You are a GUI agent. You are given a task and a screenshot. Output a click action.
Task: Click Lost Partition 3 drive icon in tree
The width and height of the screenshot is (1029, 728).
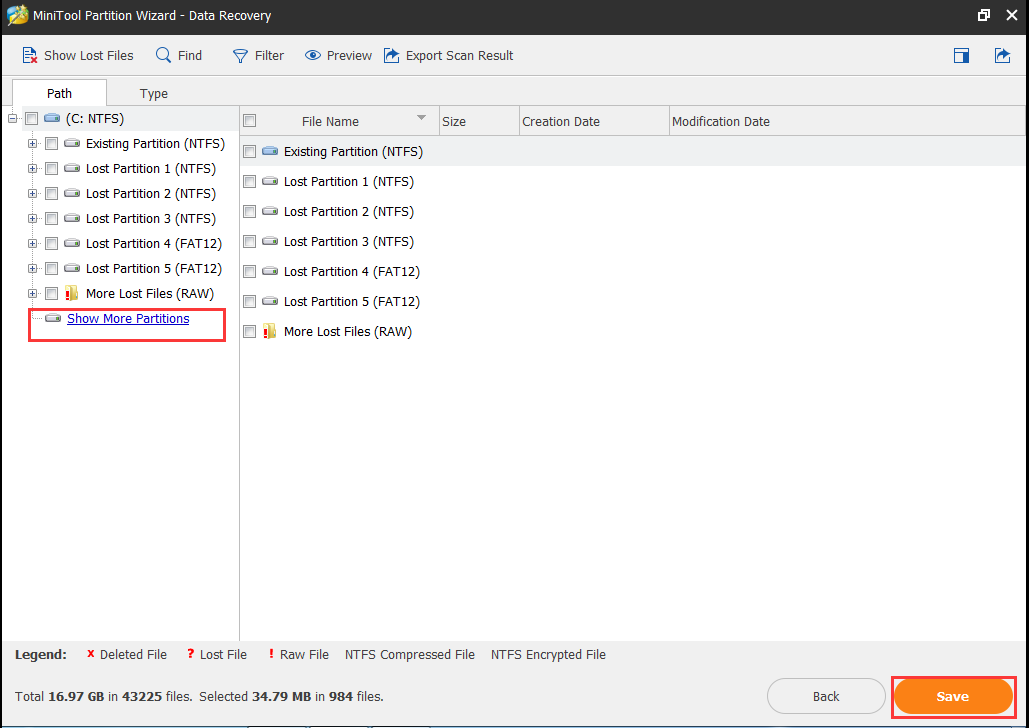[72, 218]
